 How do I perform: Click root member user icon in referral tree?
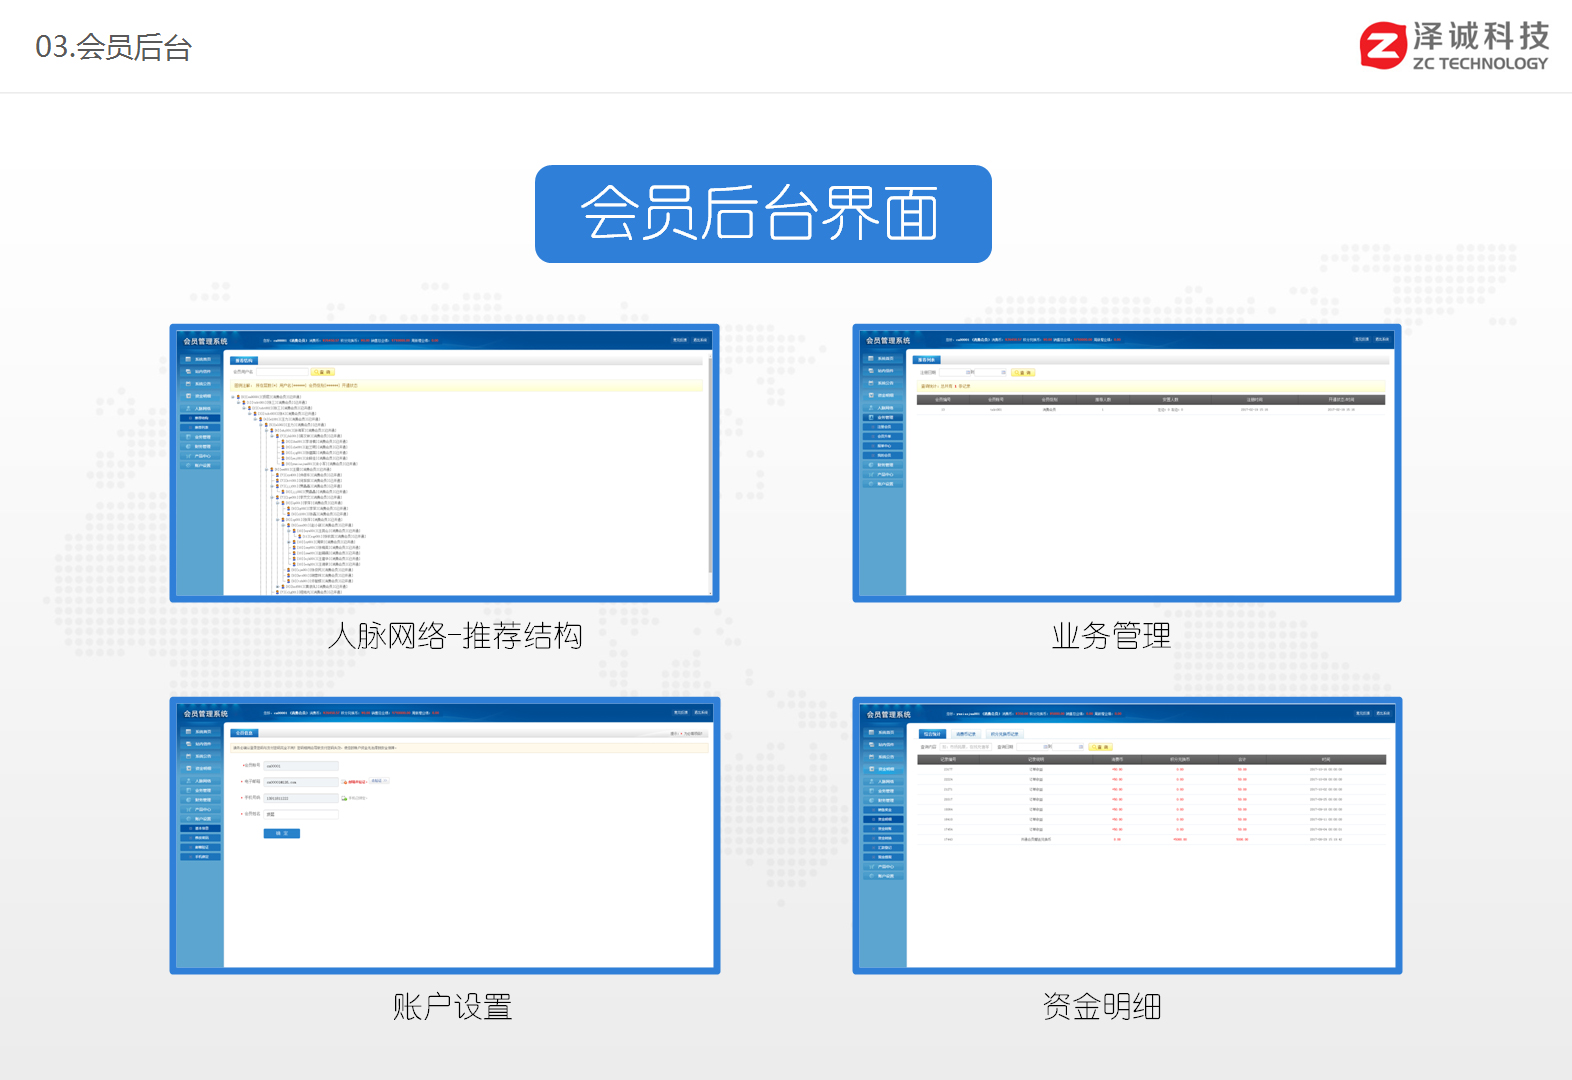(238, 397)
